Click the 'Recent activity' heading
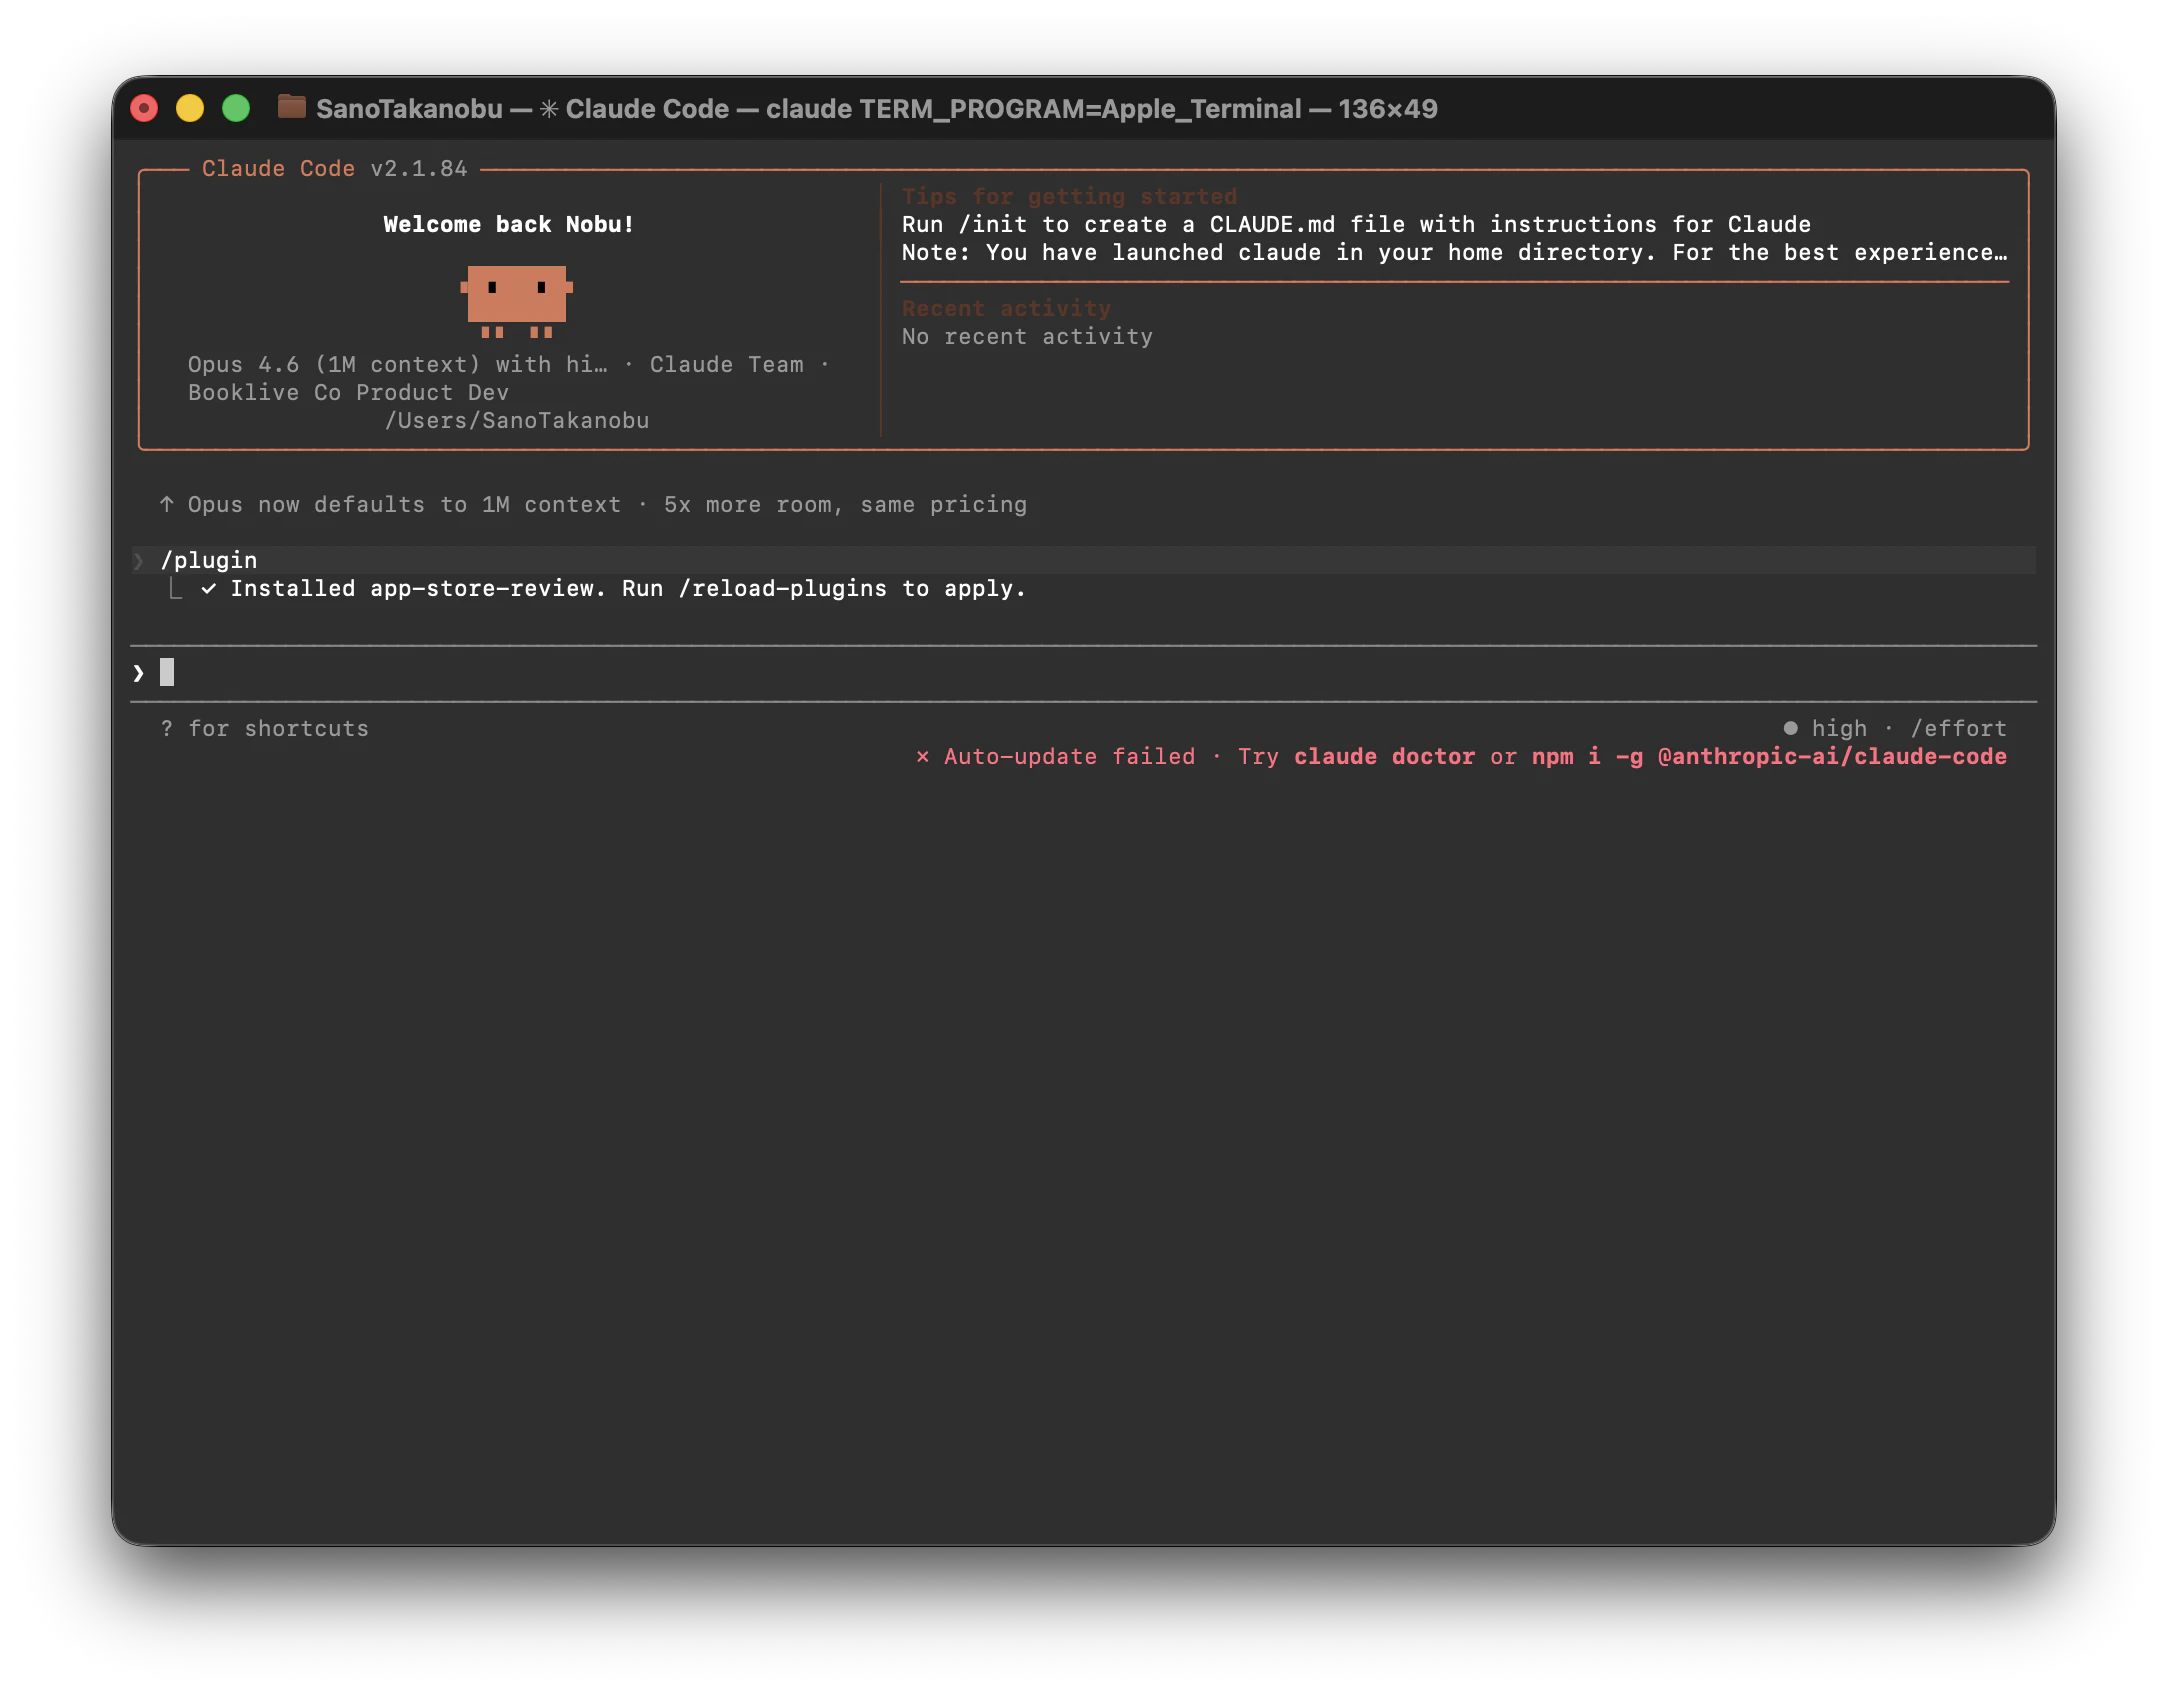This screenshot has height=1694, width=2168. pyautogui.click(x=1006, y=308)
